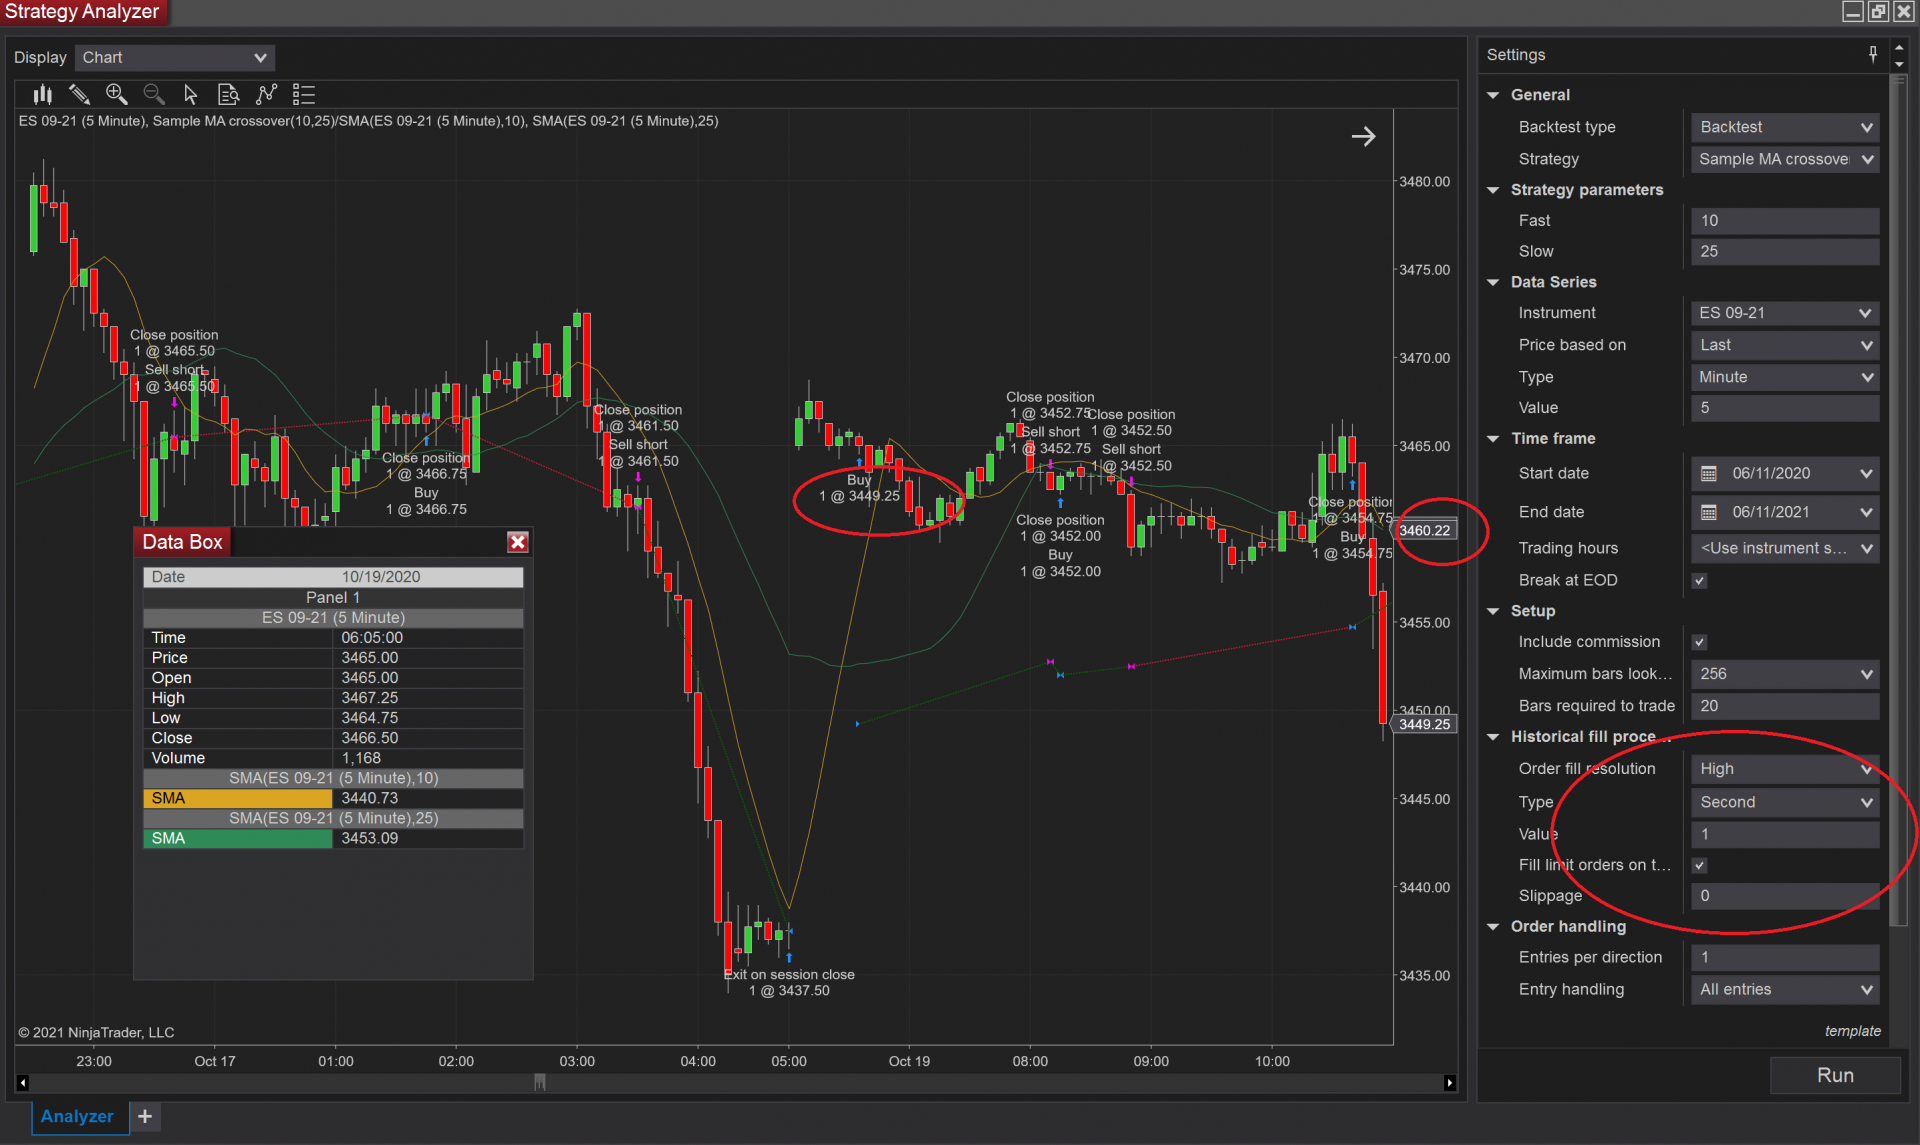Collapse the Strategy parameters section
Screen dimensions: 1920x1145
pos(1493,190)
